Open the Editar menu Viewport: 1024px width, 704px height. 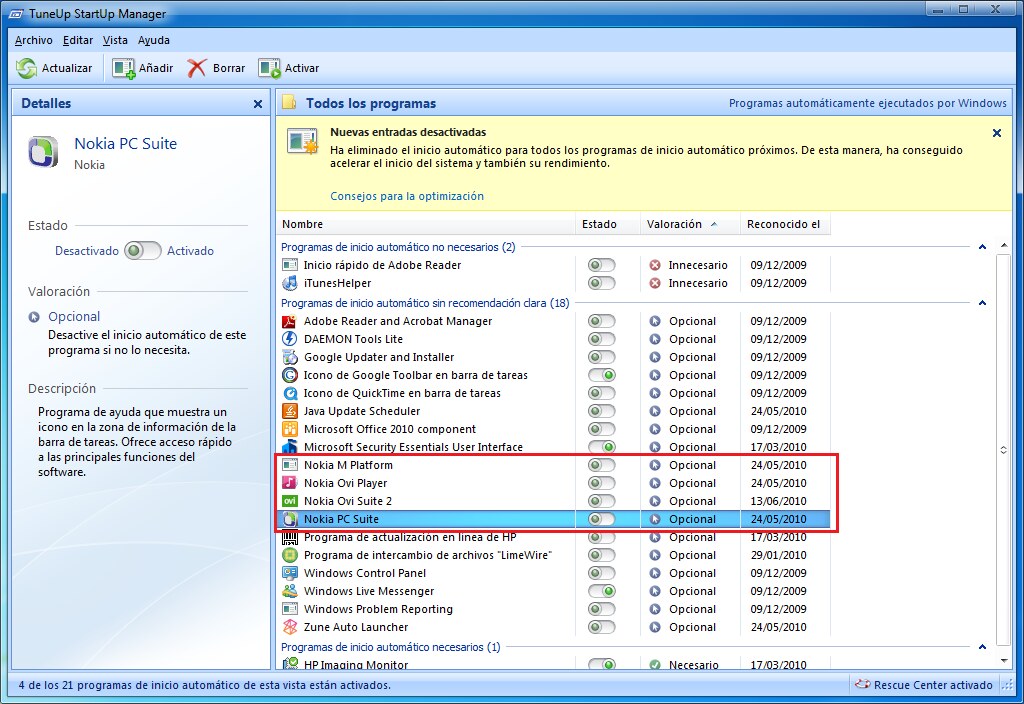(78, 40)
